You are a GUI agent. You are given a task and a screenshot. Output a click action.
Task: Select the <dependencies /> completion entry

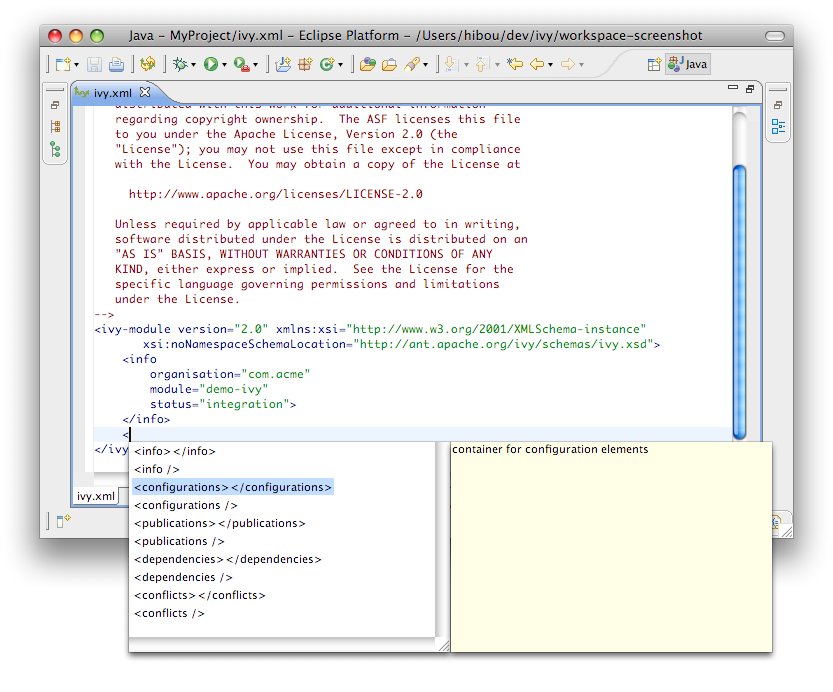click(x=183, y=577)
